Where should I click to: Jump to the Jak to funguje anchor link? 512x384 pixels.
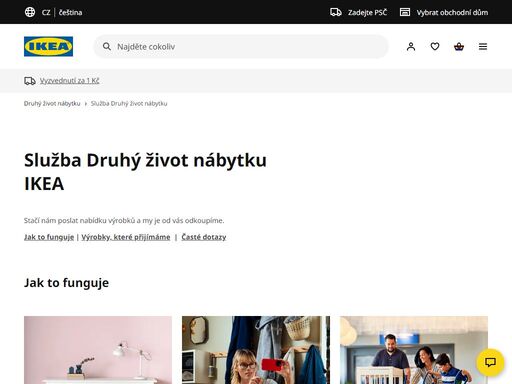coord(49,237)
